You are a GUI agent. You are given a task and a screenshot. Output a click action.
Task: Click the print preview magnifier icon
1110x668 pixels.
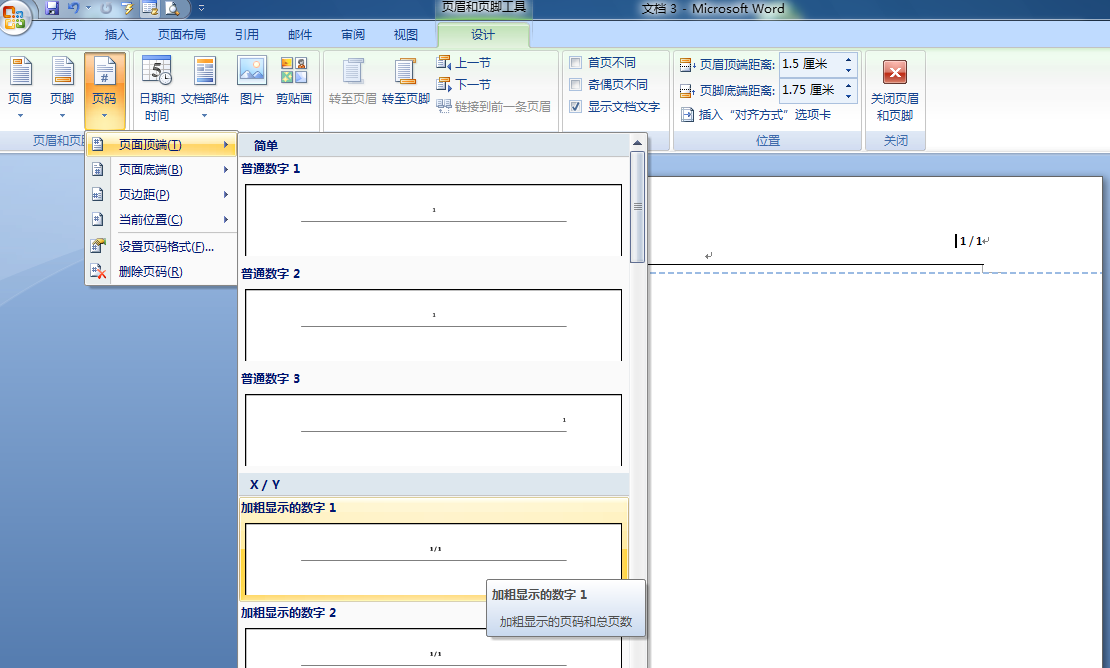click(x=172, y=8)
